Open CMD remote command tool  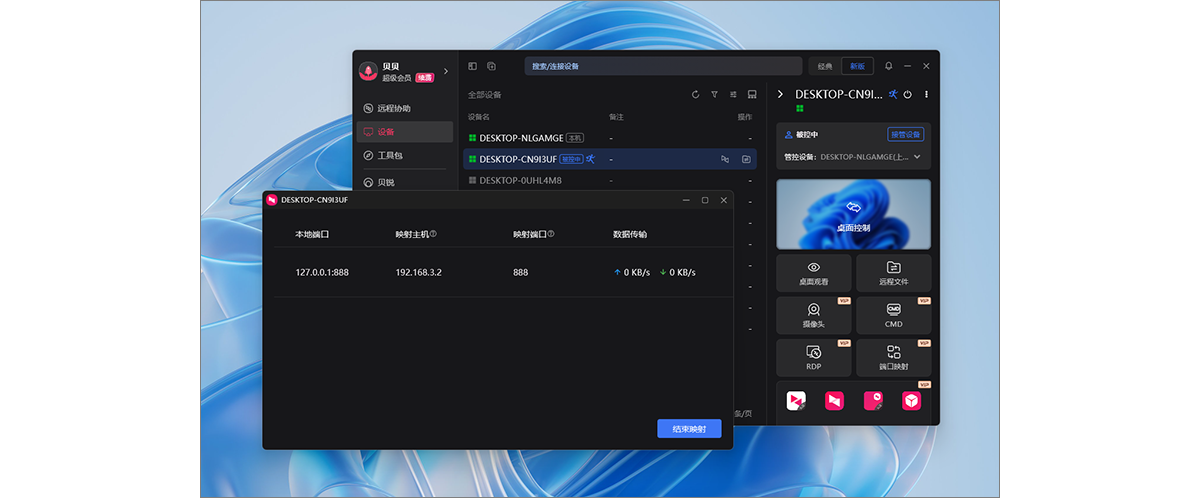pos(893,315)
